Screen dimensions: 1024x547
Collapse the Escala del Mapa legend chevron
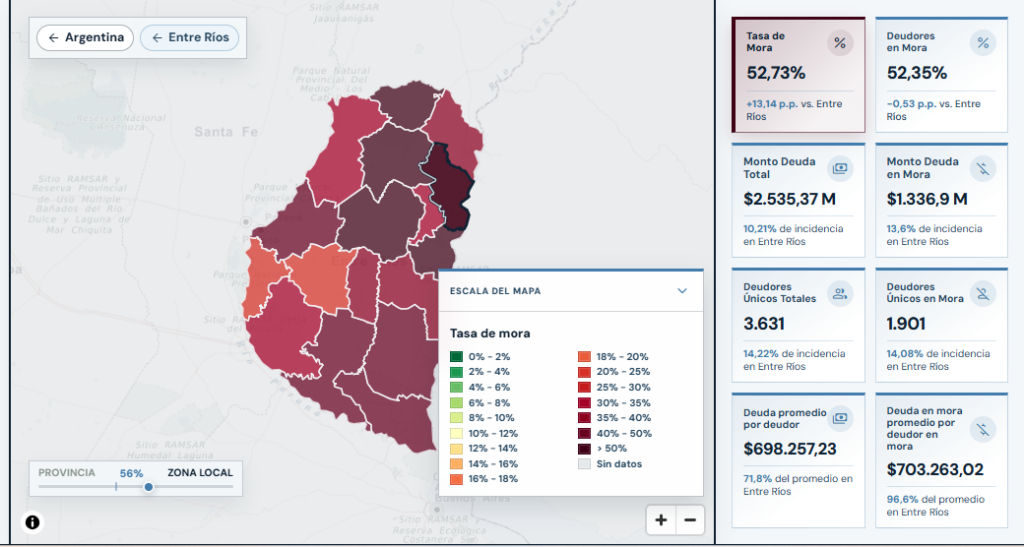pos(682,290)
